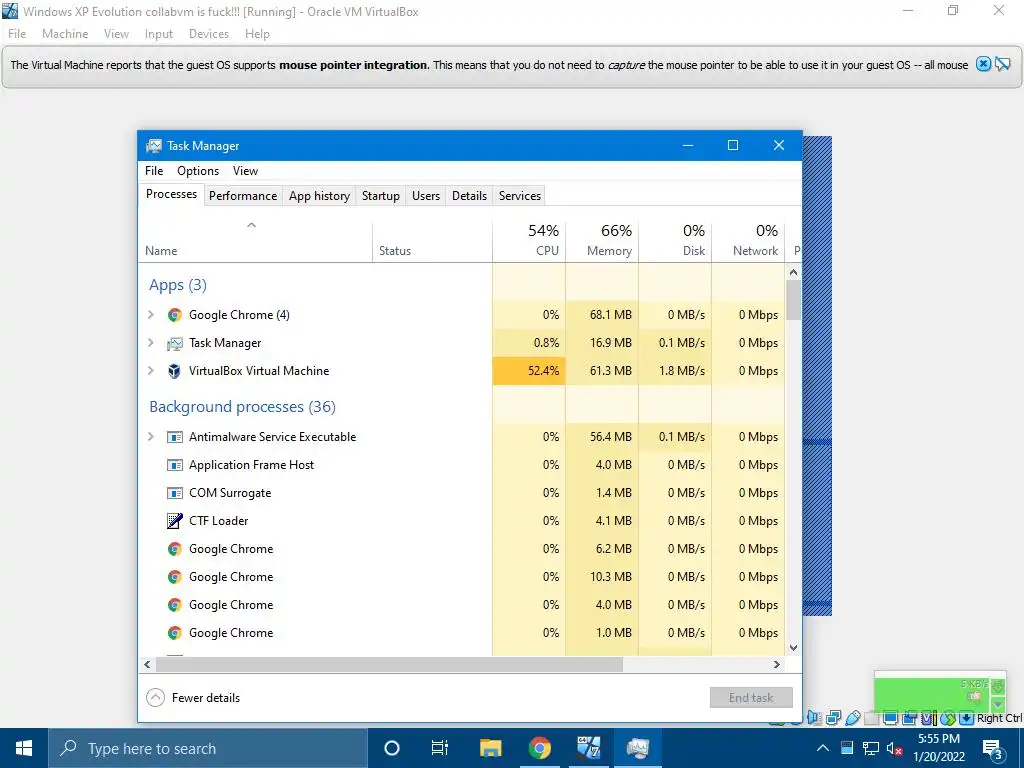
Task: Click the vertical scrollbar down arrow
Action: (793, 648)
